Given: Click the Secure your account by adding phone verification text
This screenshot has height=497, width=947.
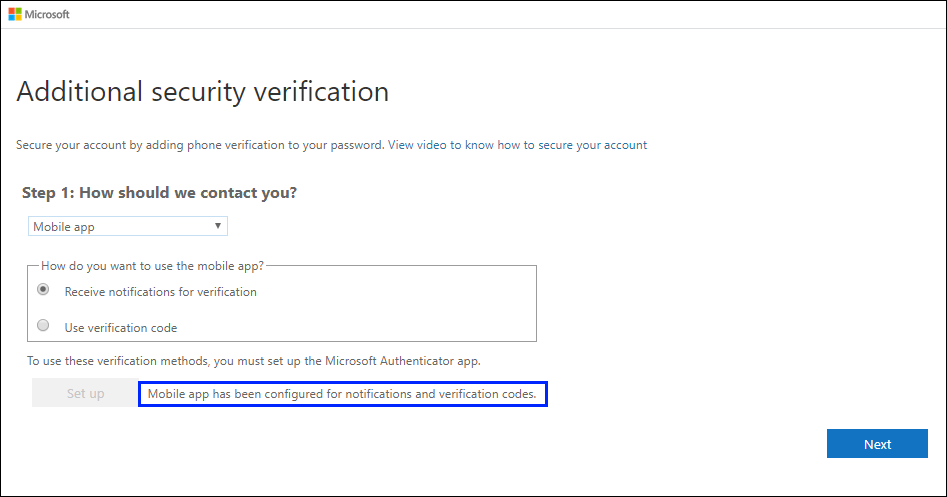Looking at the screenshot, I should (x=200, y=145).
